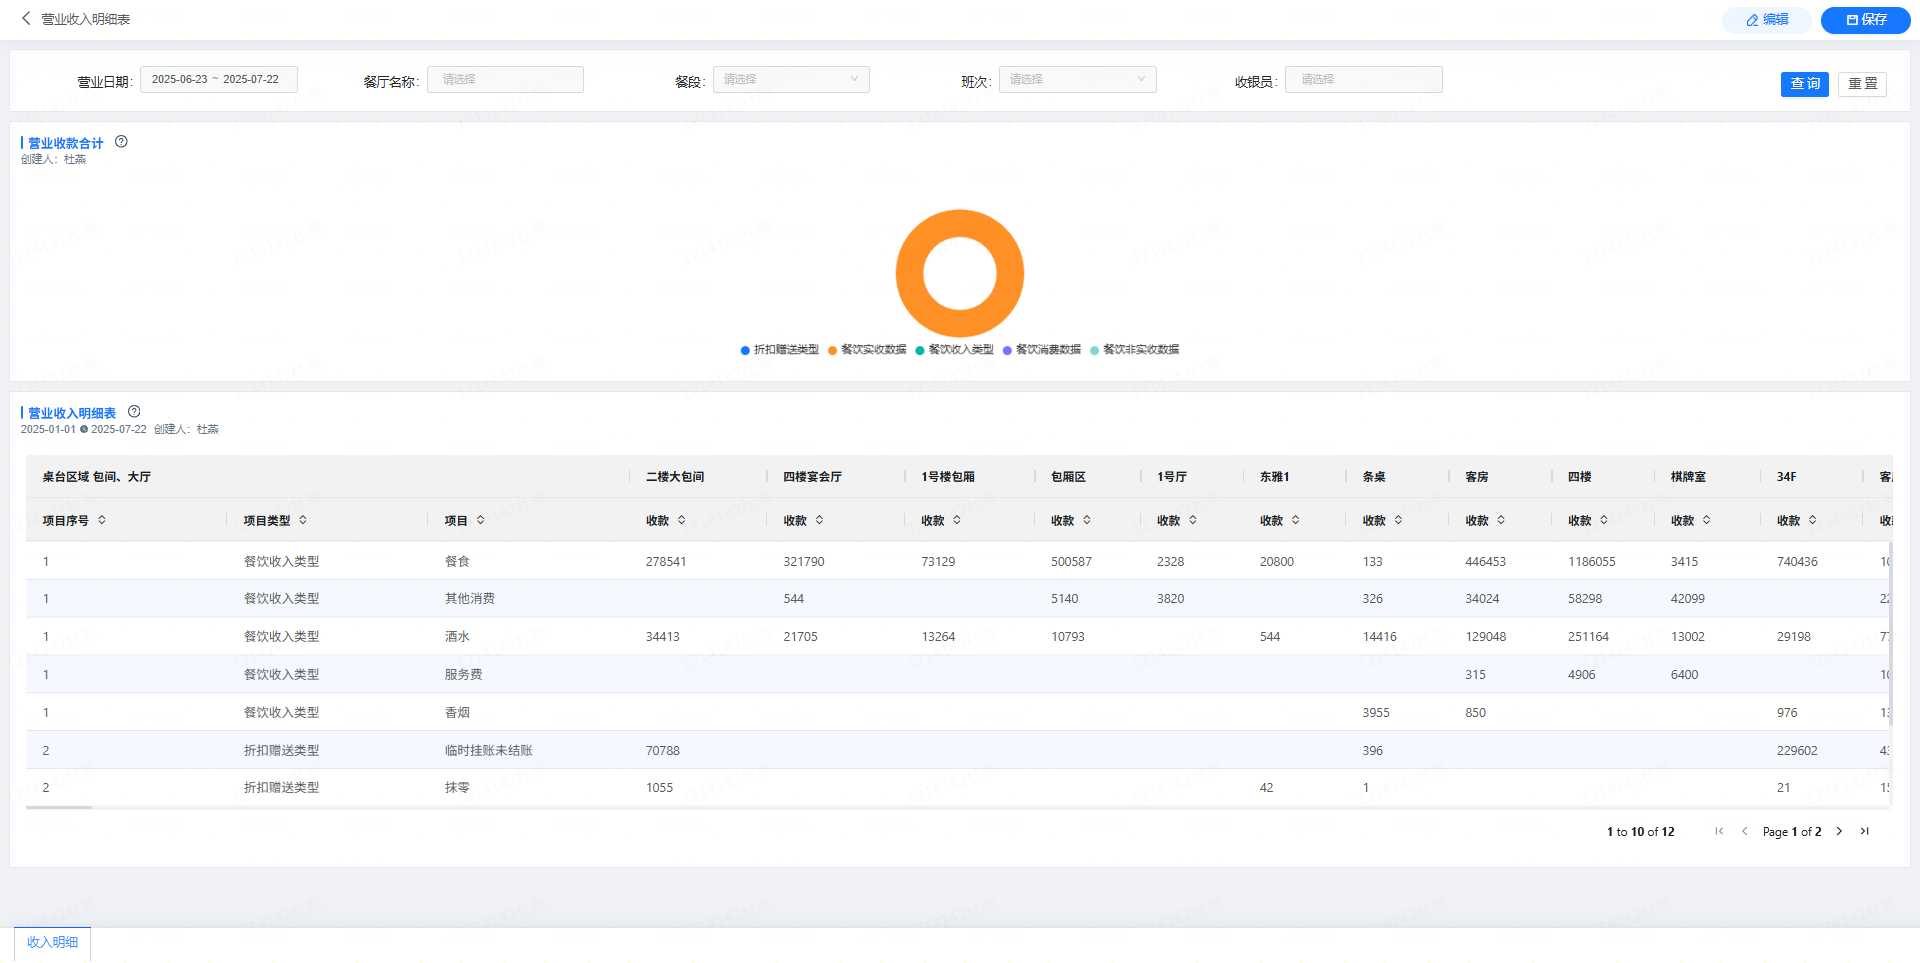Sort by 项目序号 column sort icon
Viewport: 1920px width, 963px height.
click(x=102, y=520)
